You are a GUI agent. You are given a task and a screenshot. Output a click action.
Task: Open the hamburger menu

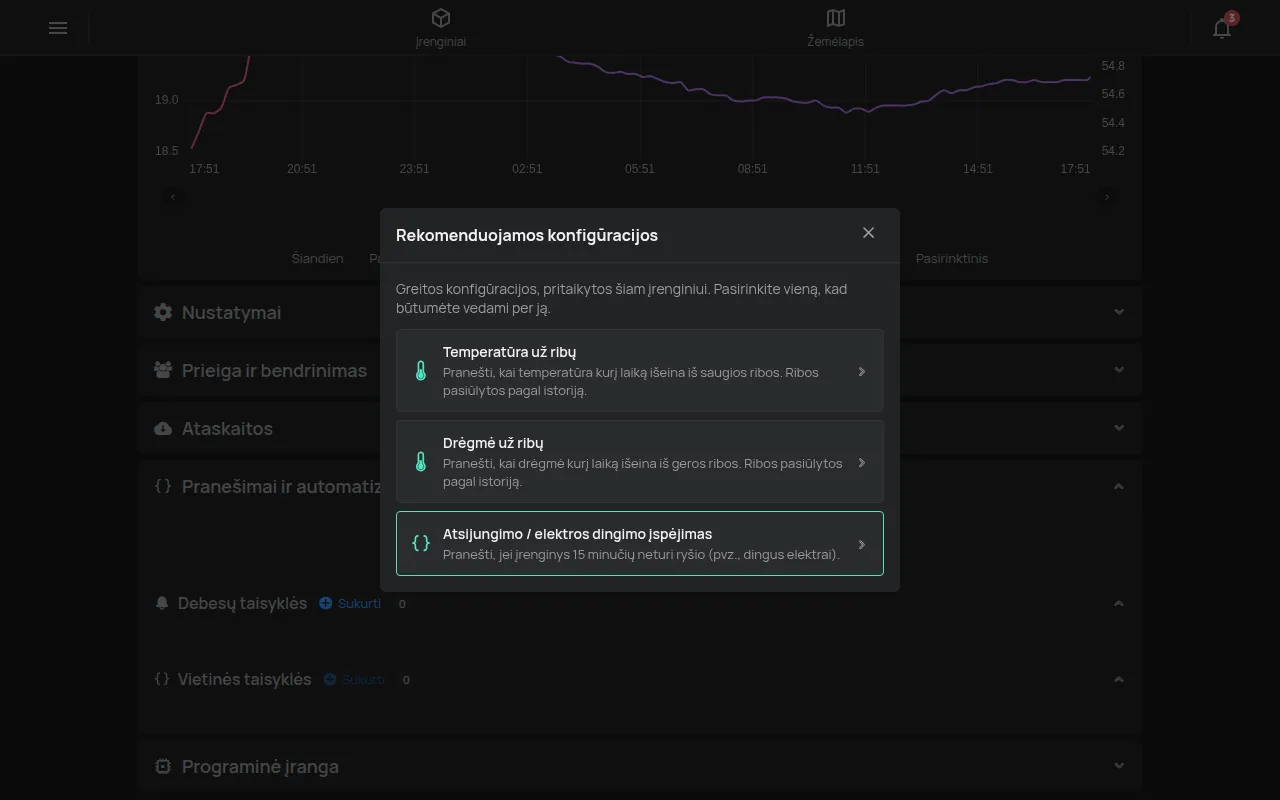[x=58, y=28]
